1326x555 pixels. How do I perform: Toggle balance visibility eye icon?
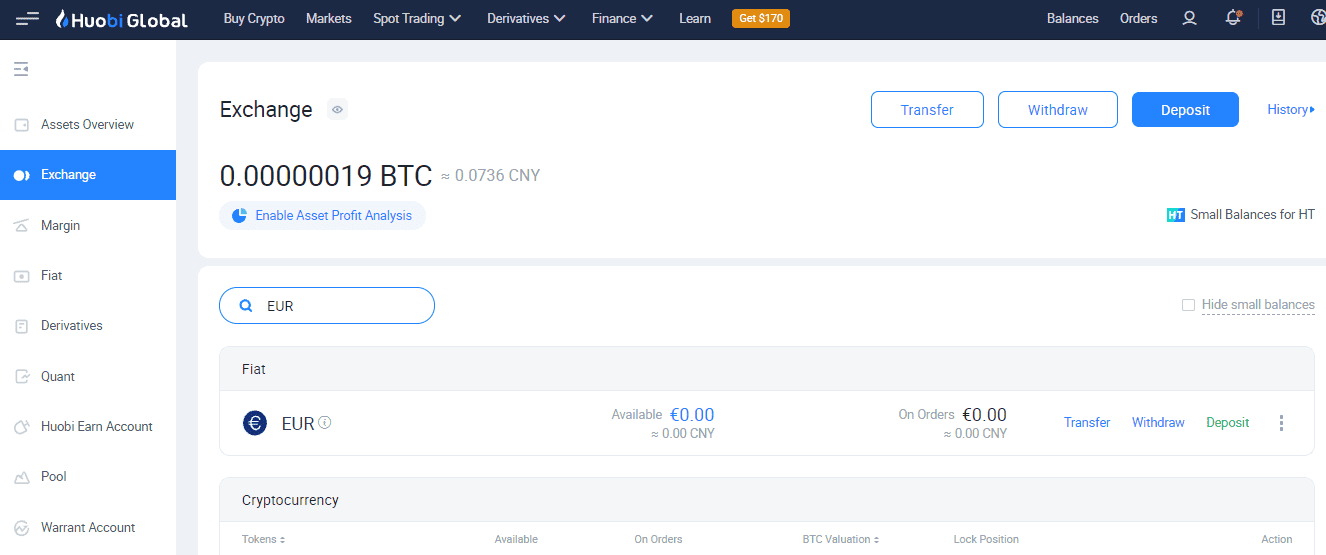point(337,109)
